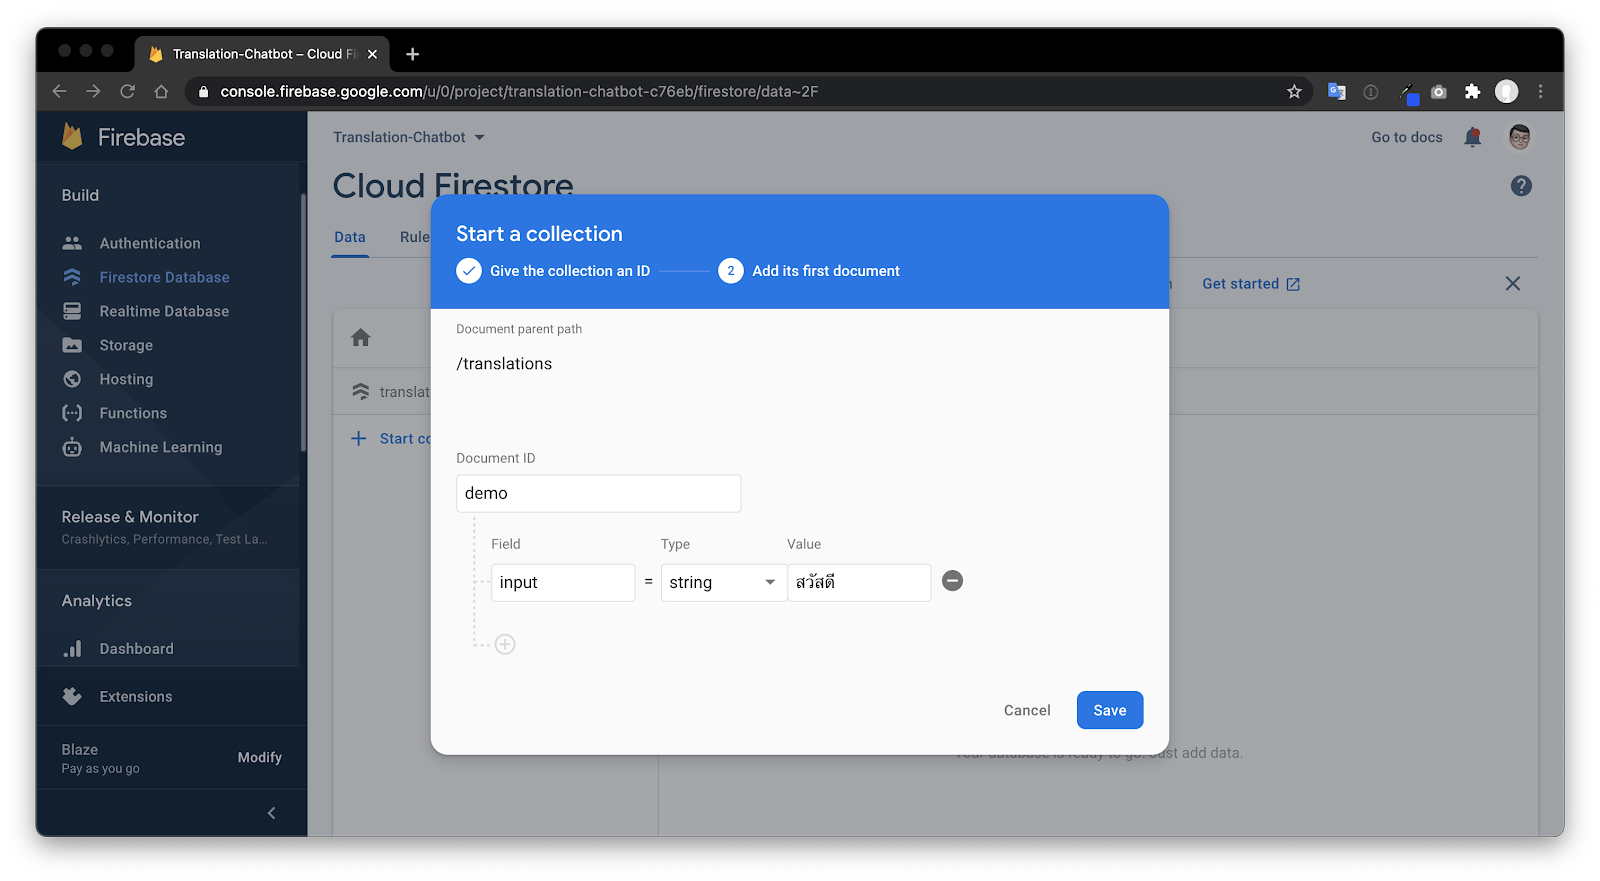
Task: Cancel the collection dialog
Action: click(1027, 710)
